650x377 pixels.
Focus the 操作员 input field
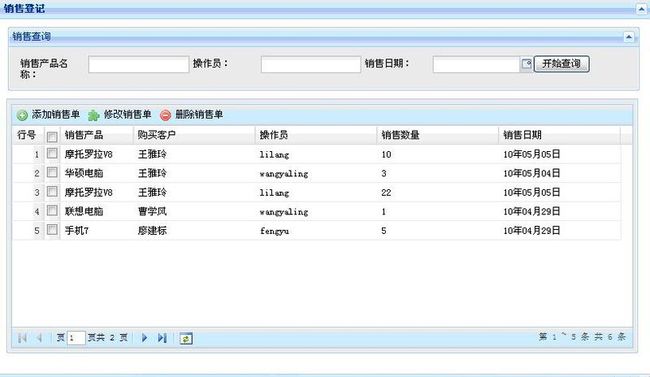(x=310, y=65)
